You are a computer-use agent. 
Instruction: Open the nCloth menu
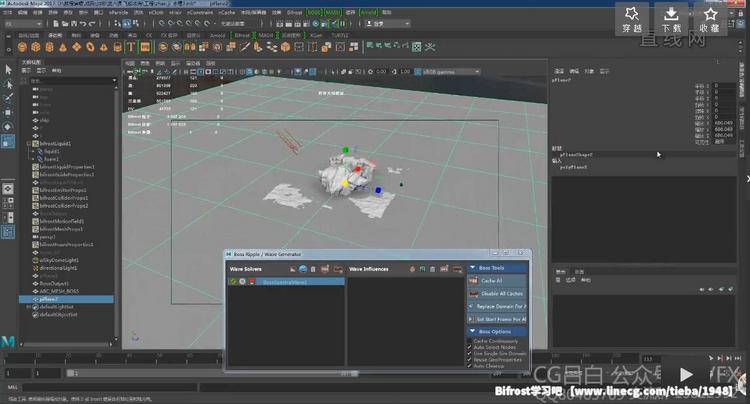click(x=155, y=12)
